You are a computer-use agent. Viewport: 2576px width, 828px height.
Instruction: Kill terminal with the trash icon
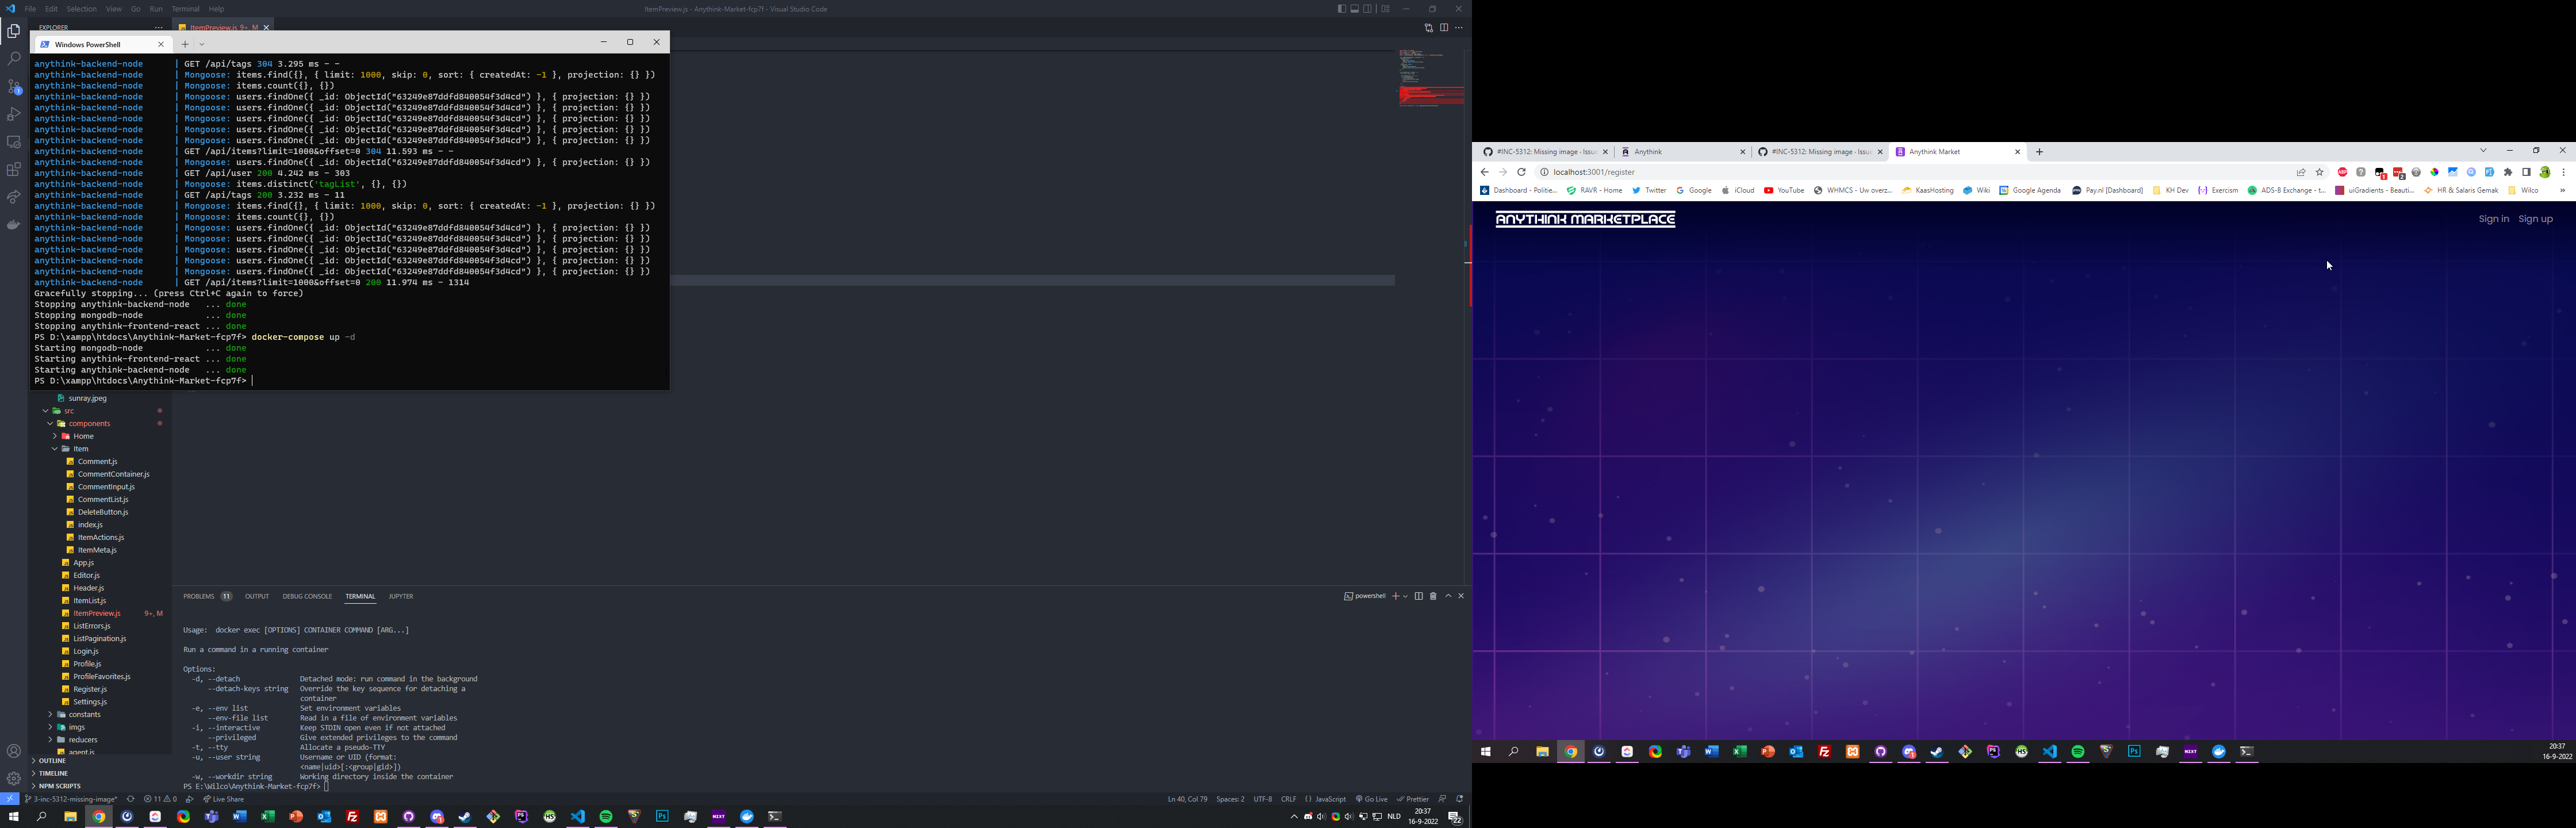(1433, 596)
